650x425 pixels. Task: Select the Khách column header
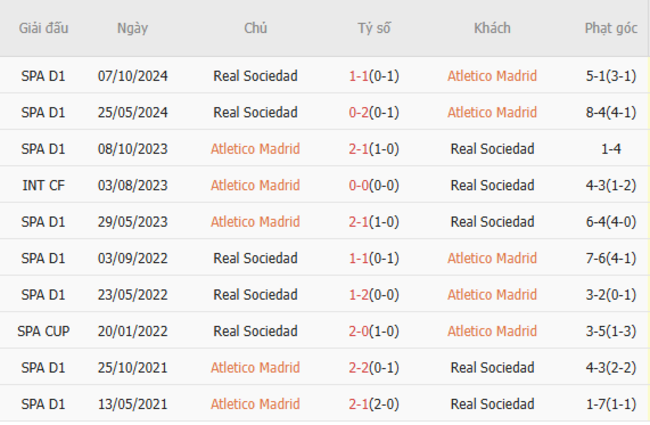492,29
